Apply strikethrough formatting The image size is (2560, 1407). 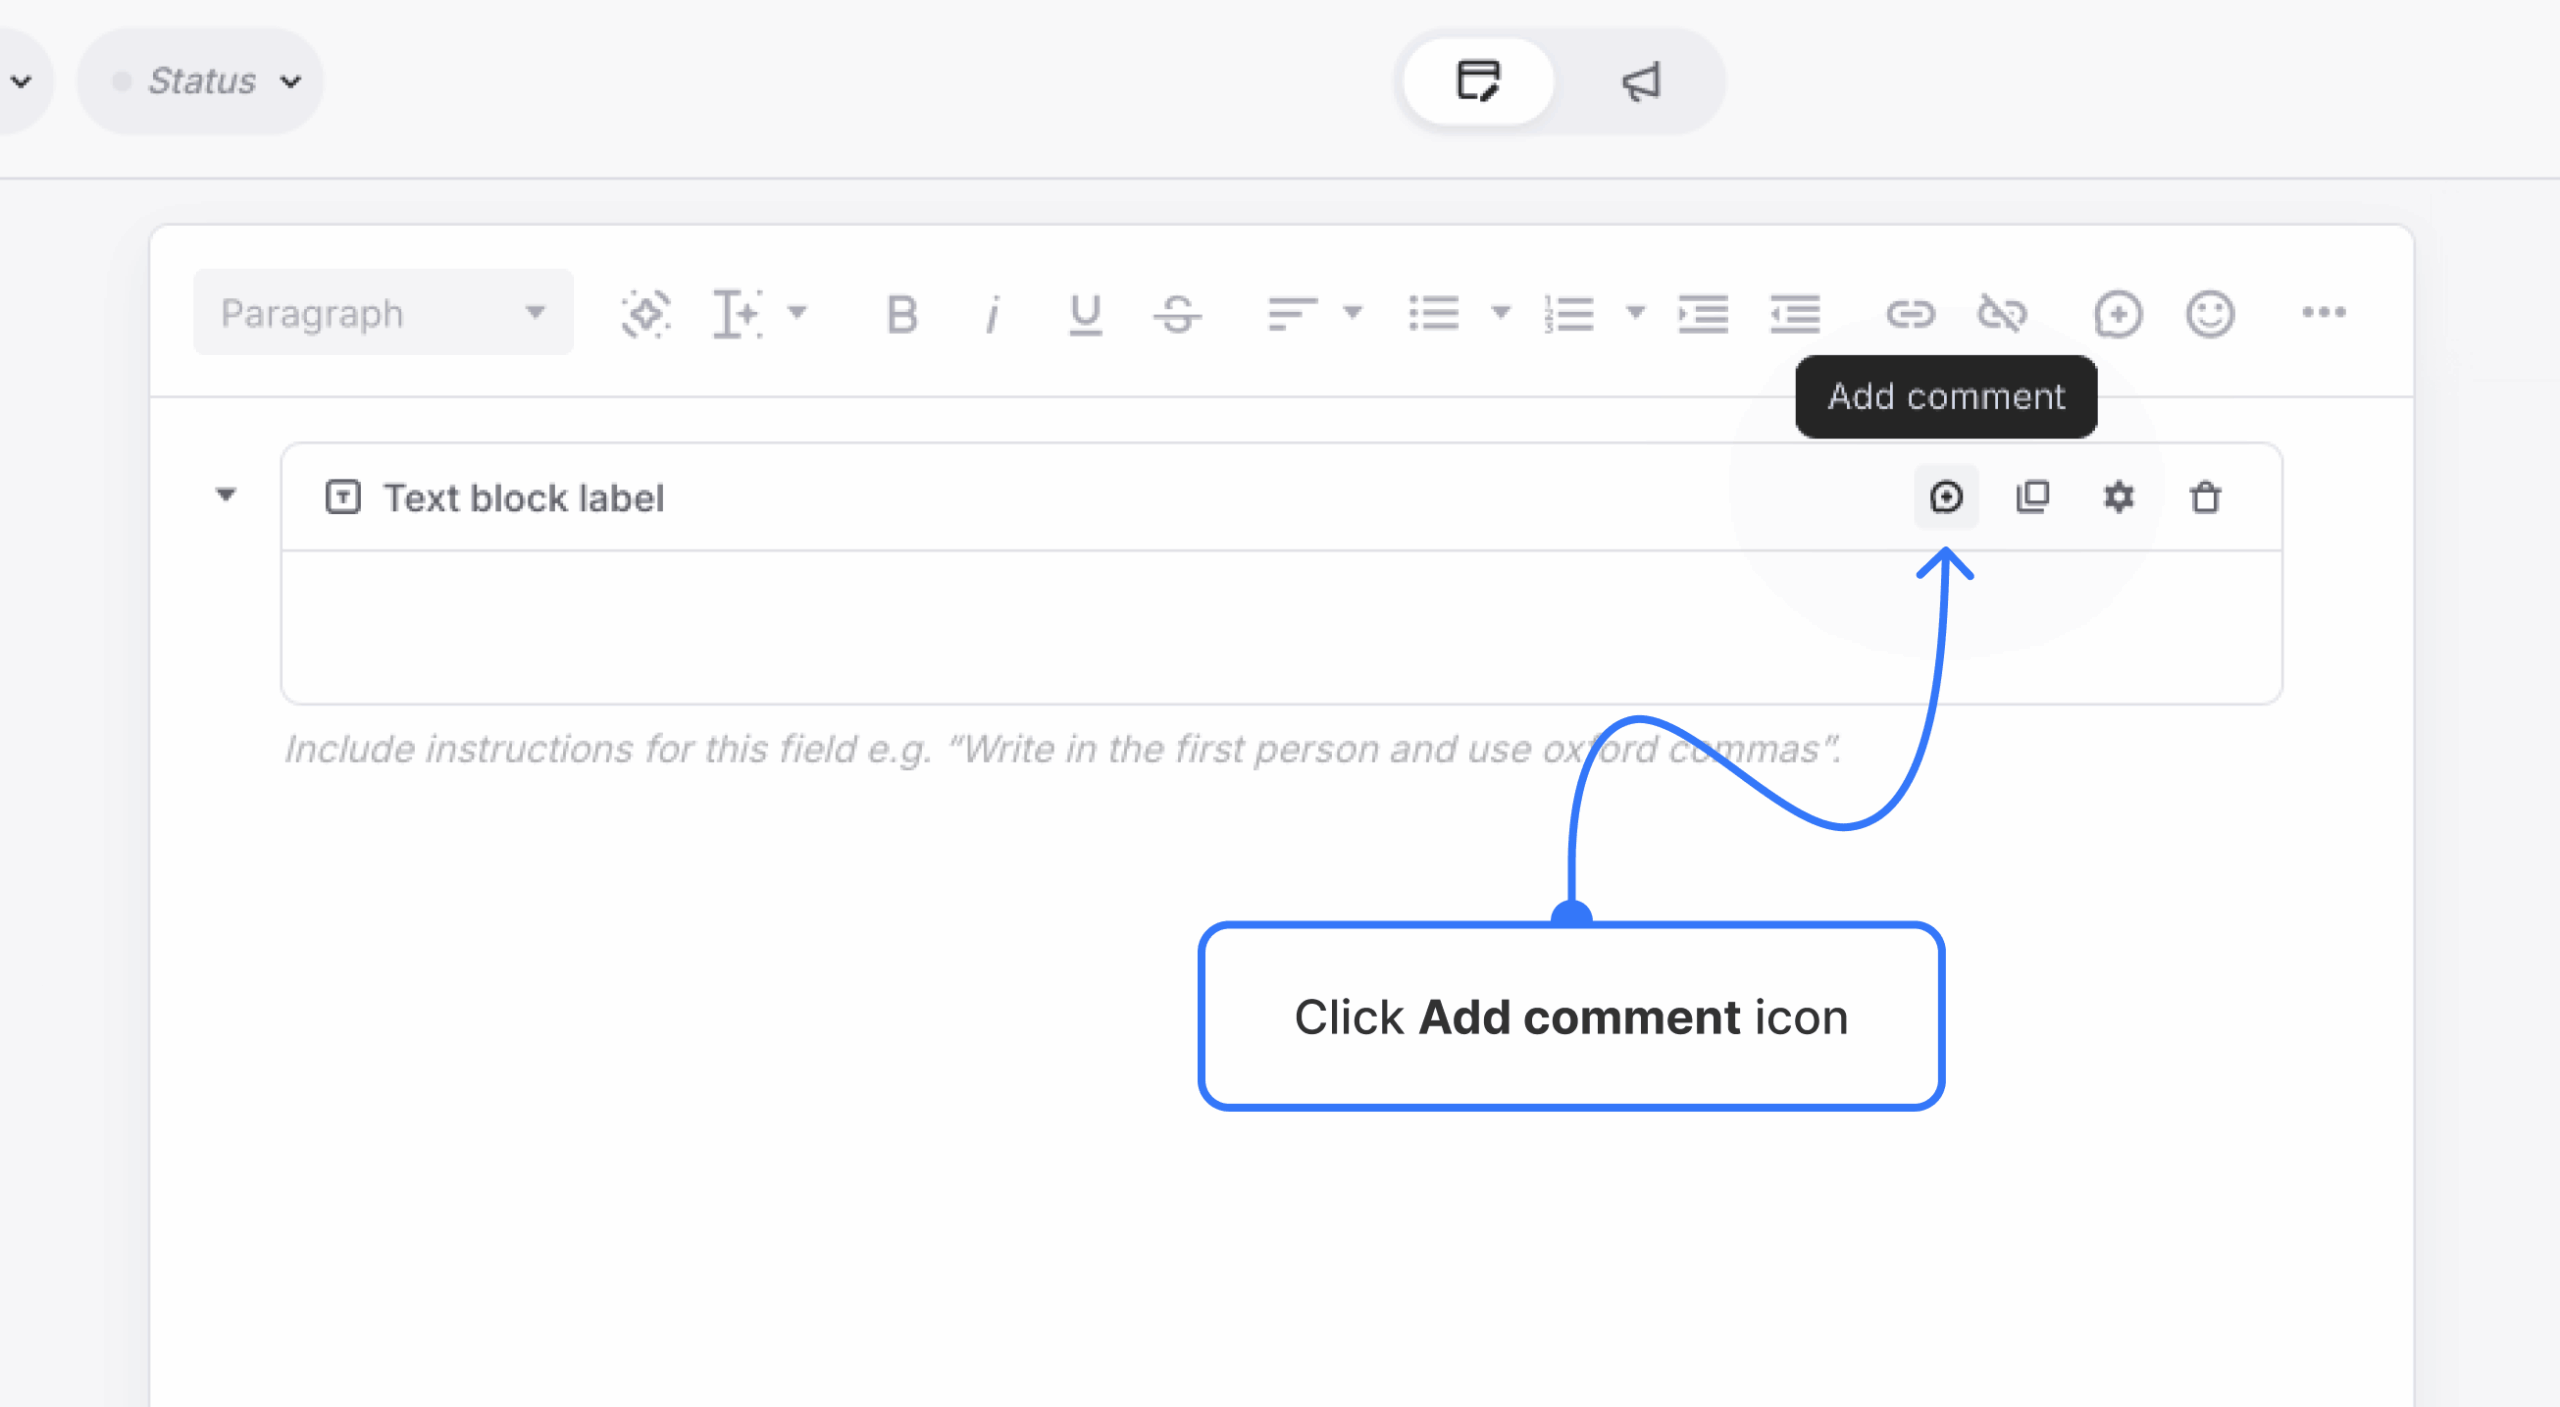pos(1177,313)
